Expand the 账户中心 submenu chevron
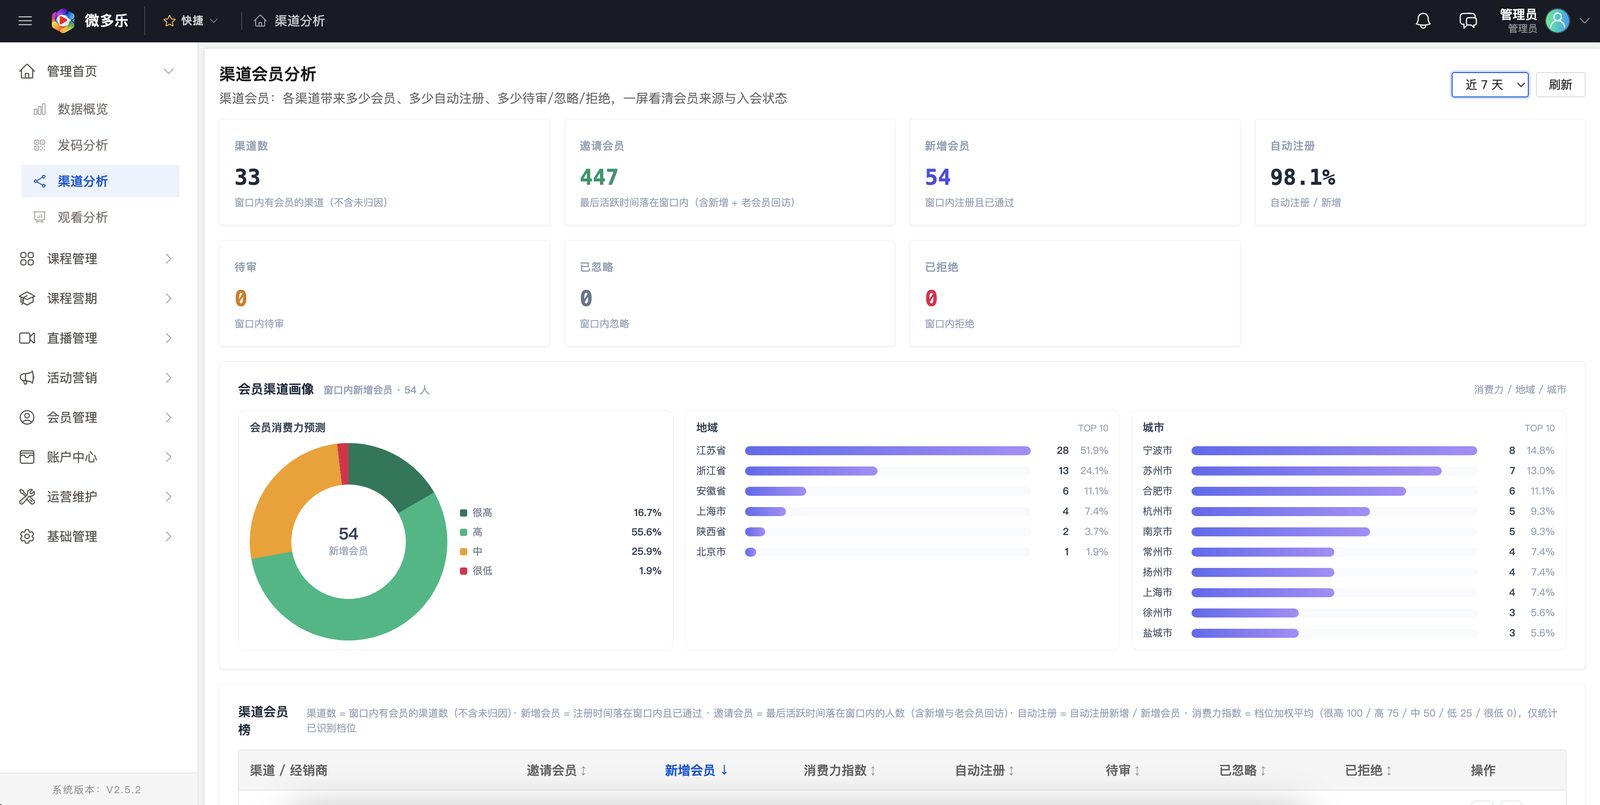 click(169, 457)
